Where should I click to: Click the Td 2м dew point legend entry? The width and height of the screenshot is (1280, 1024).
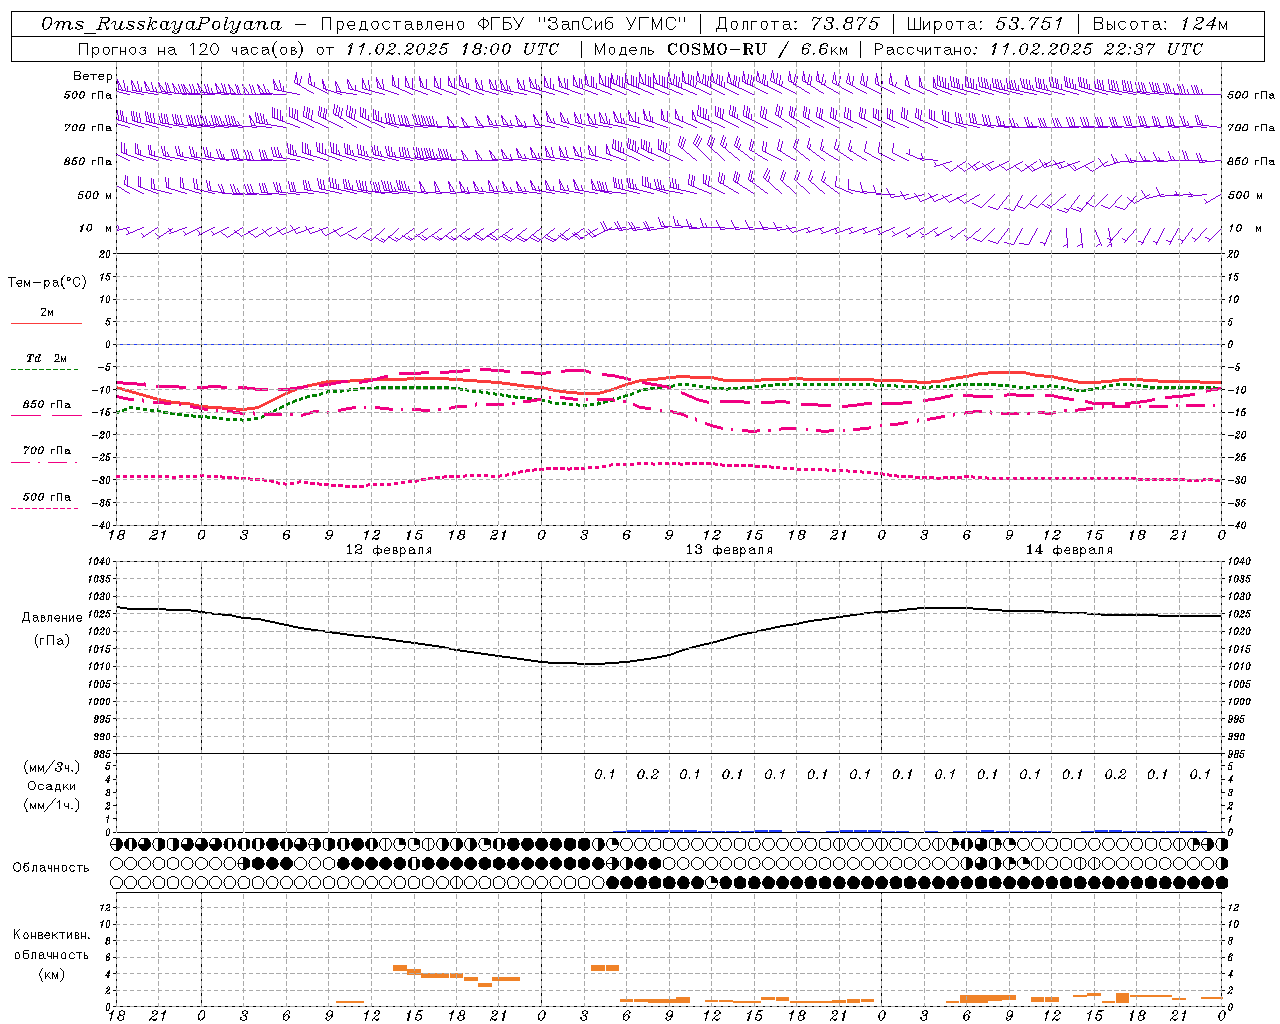click(47, 358)
